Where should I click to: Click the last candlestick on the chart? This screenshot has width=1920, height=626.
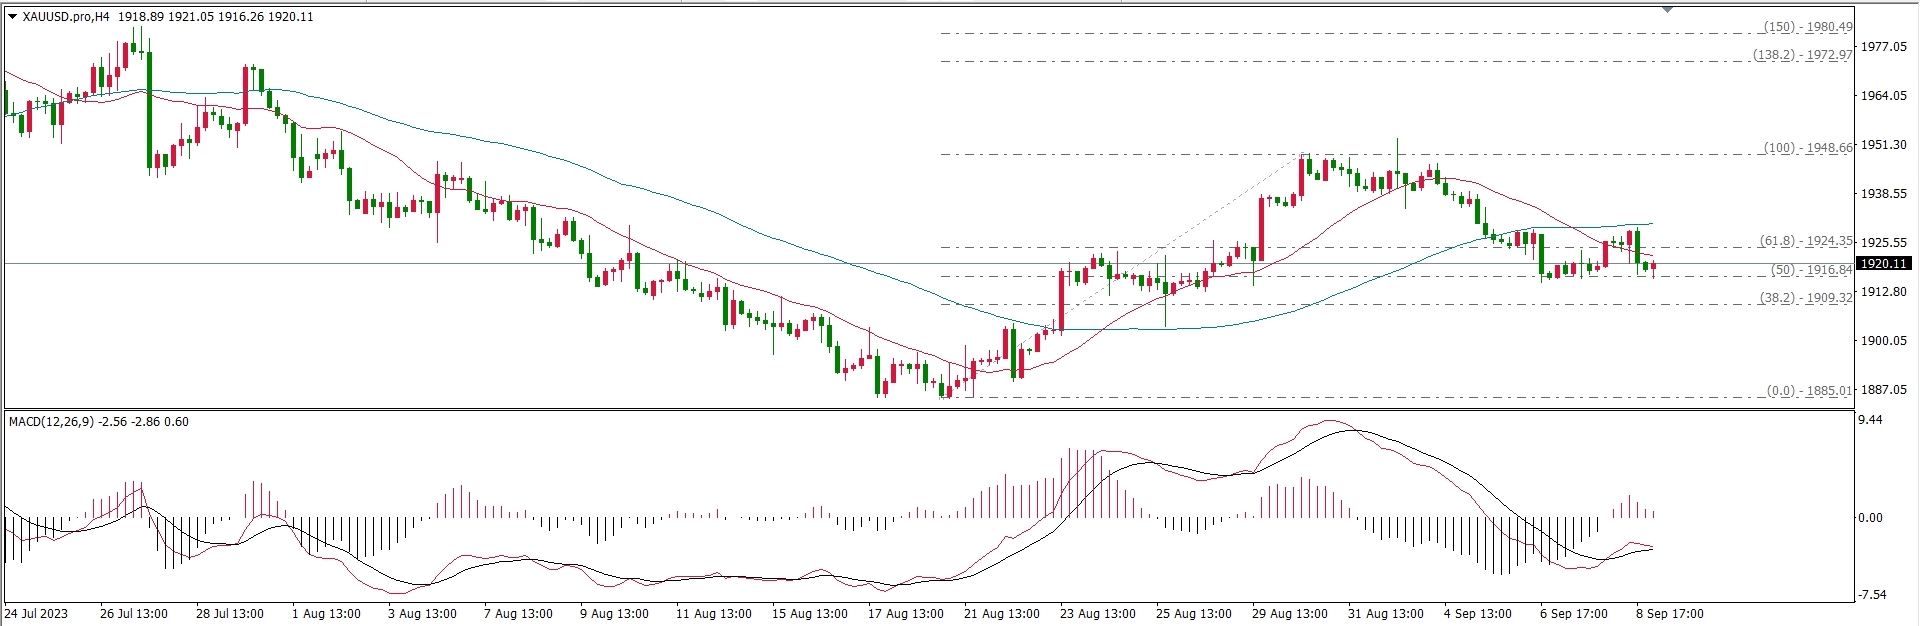tap(1653, 267)
